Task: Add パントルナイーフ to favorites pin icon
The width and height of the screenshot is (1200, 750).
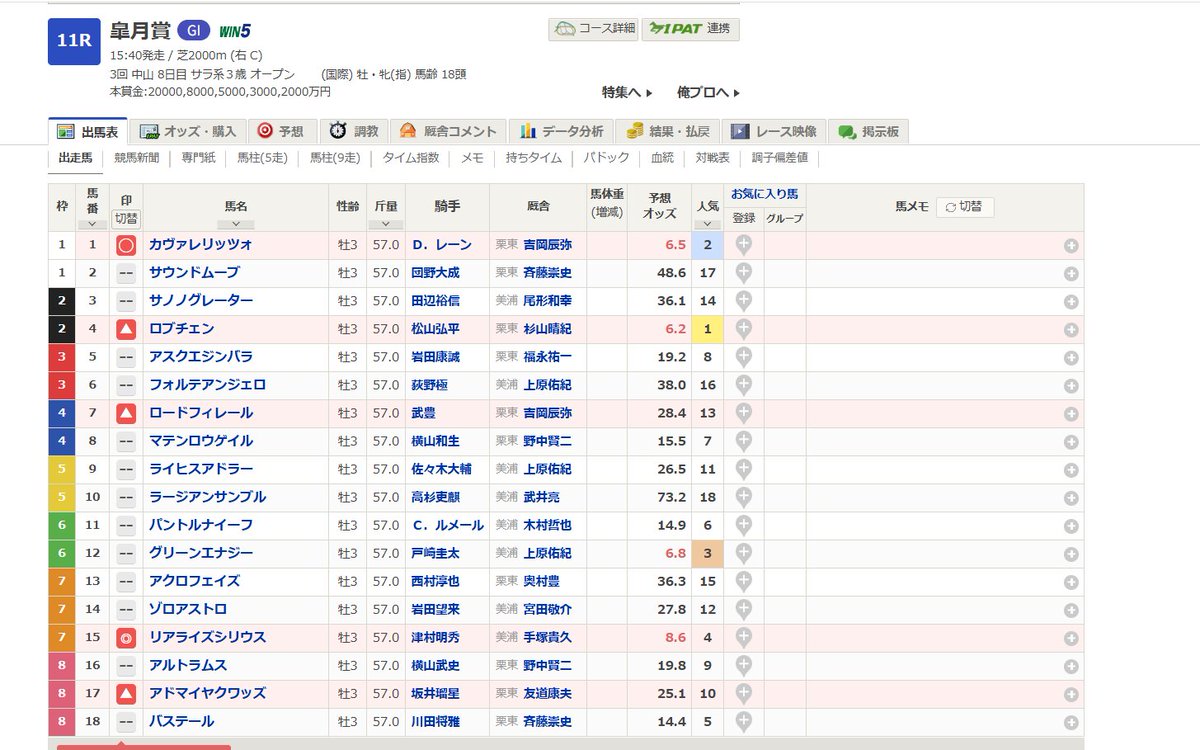Action: click(x=743, y=525)
